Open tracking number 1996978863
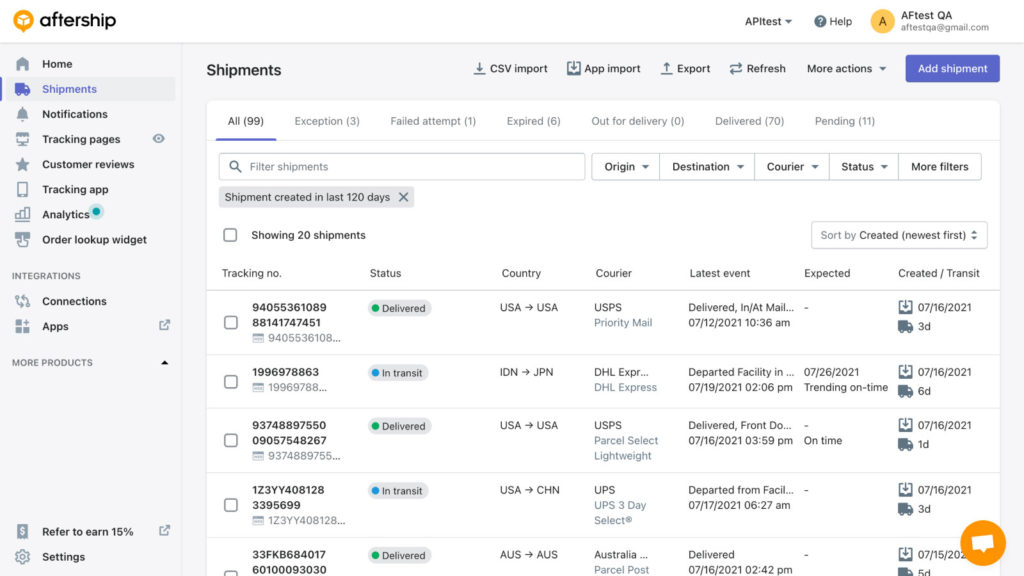The height and width of the screenshot is (576, 1024). (x=285, y=372)
